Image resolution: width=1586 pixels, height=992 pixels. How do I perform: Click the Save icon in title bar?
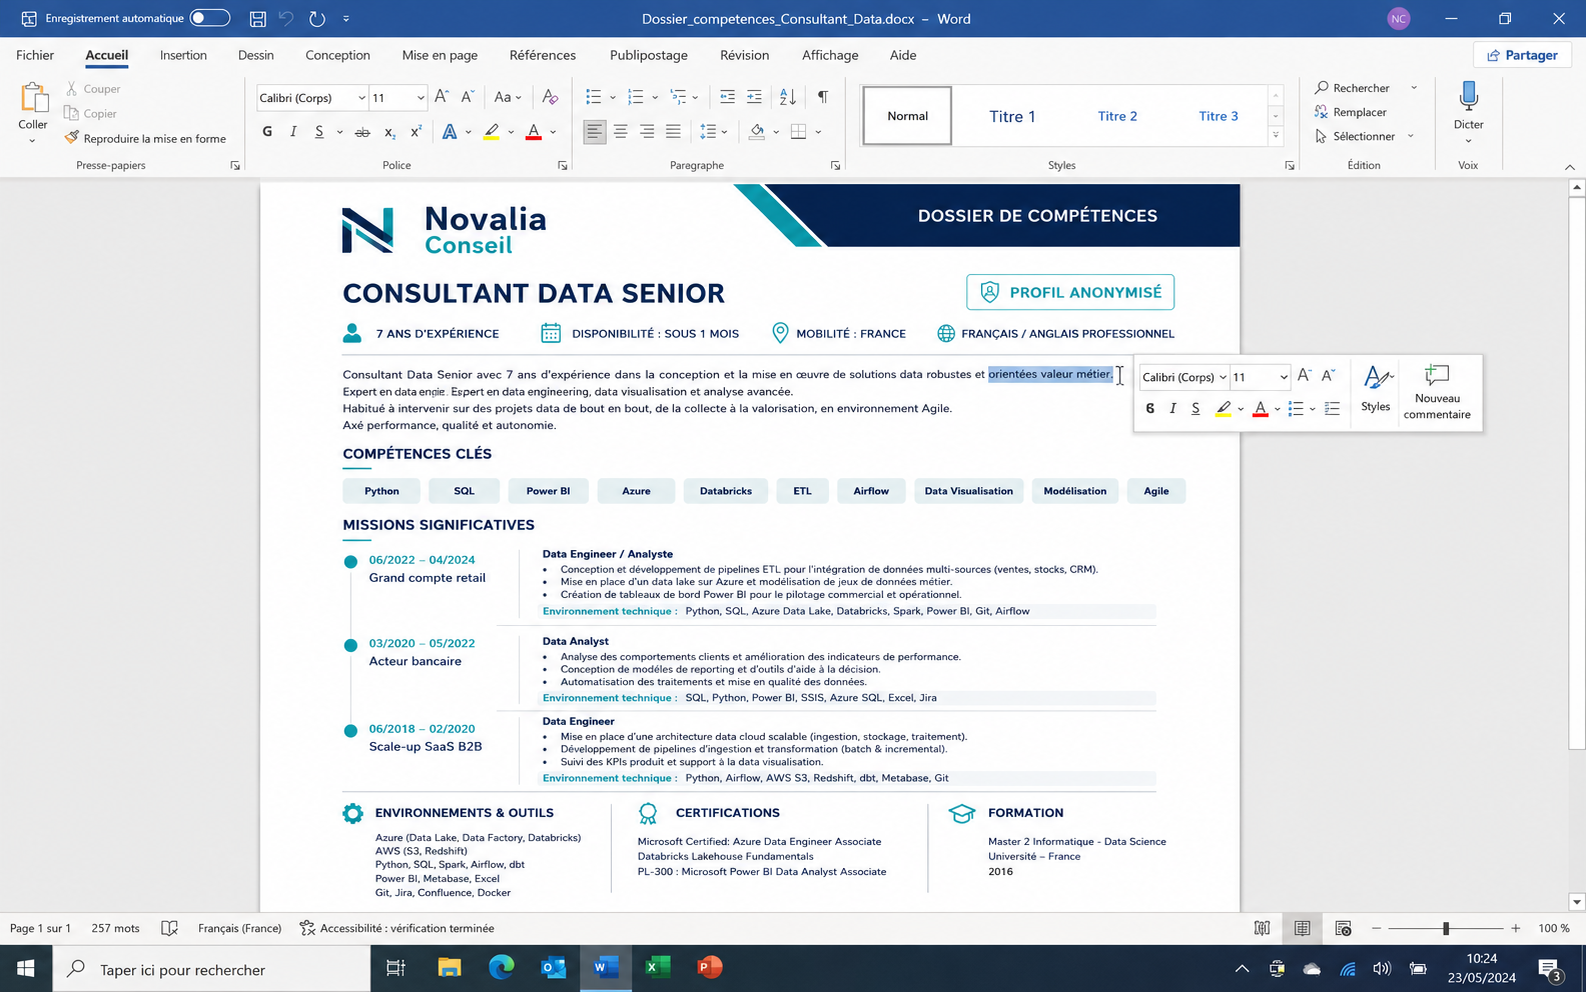click(x=258, y=18)
